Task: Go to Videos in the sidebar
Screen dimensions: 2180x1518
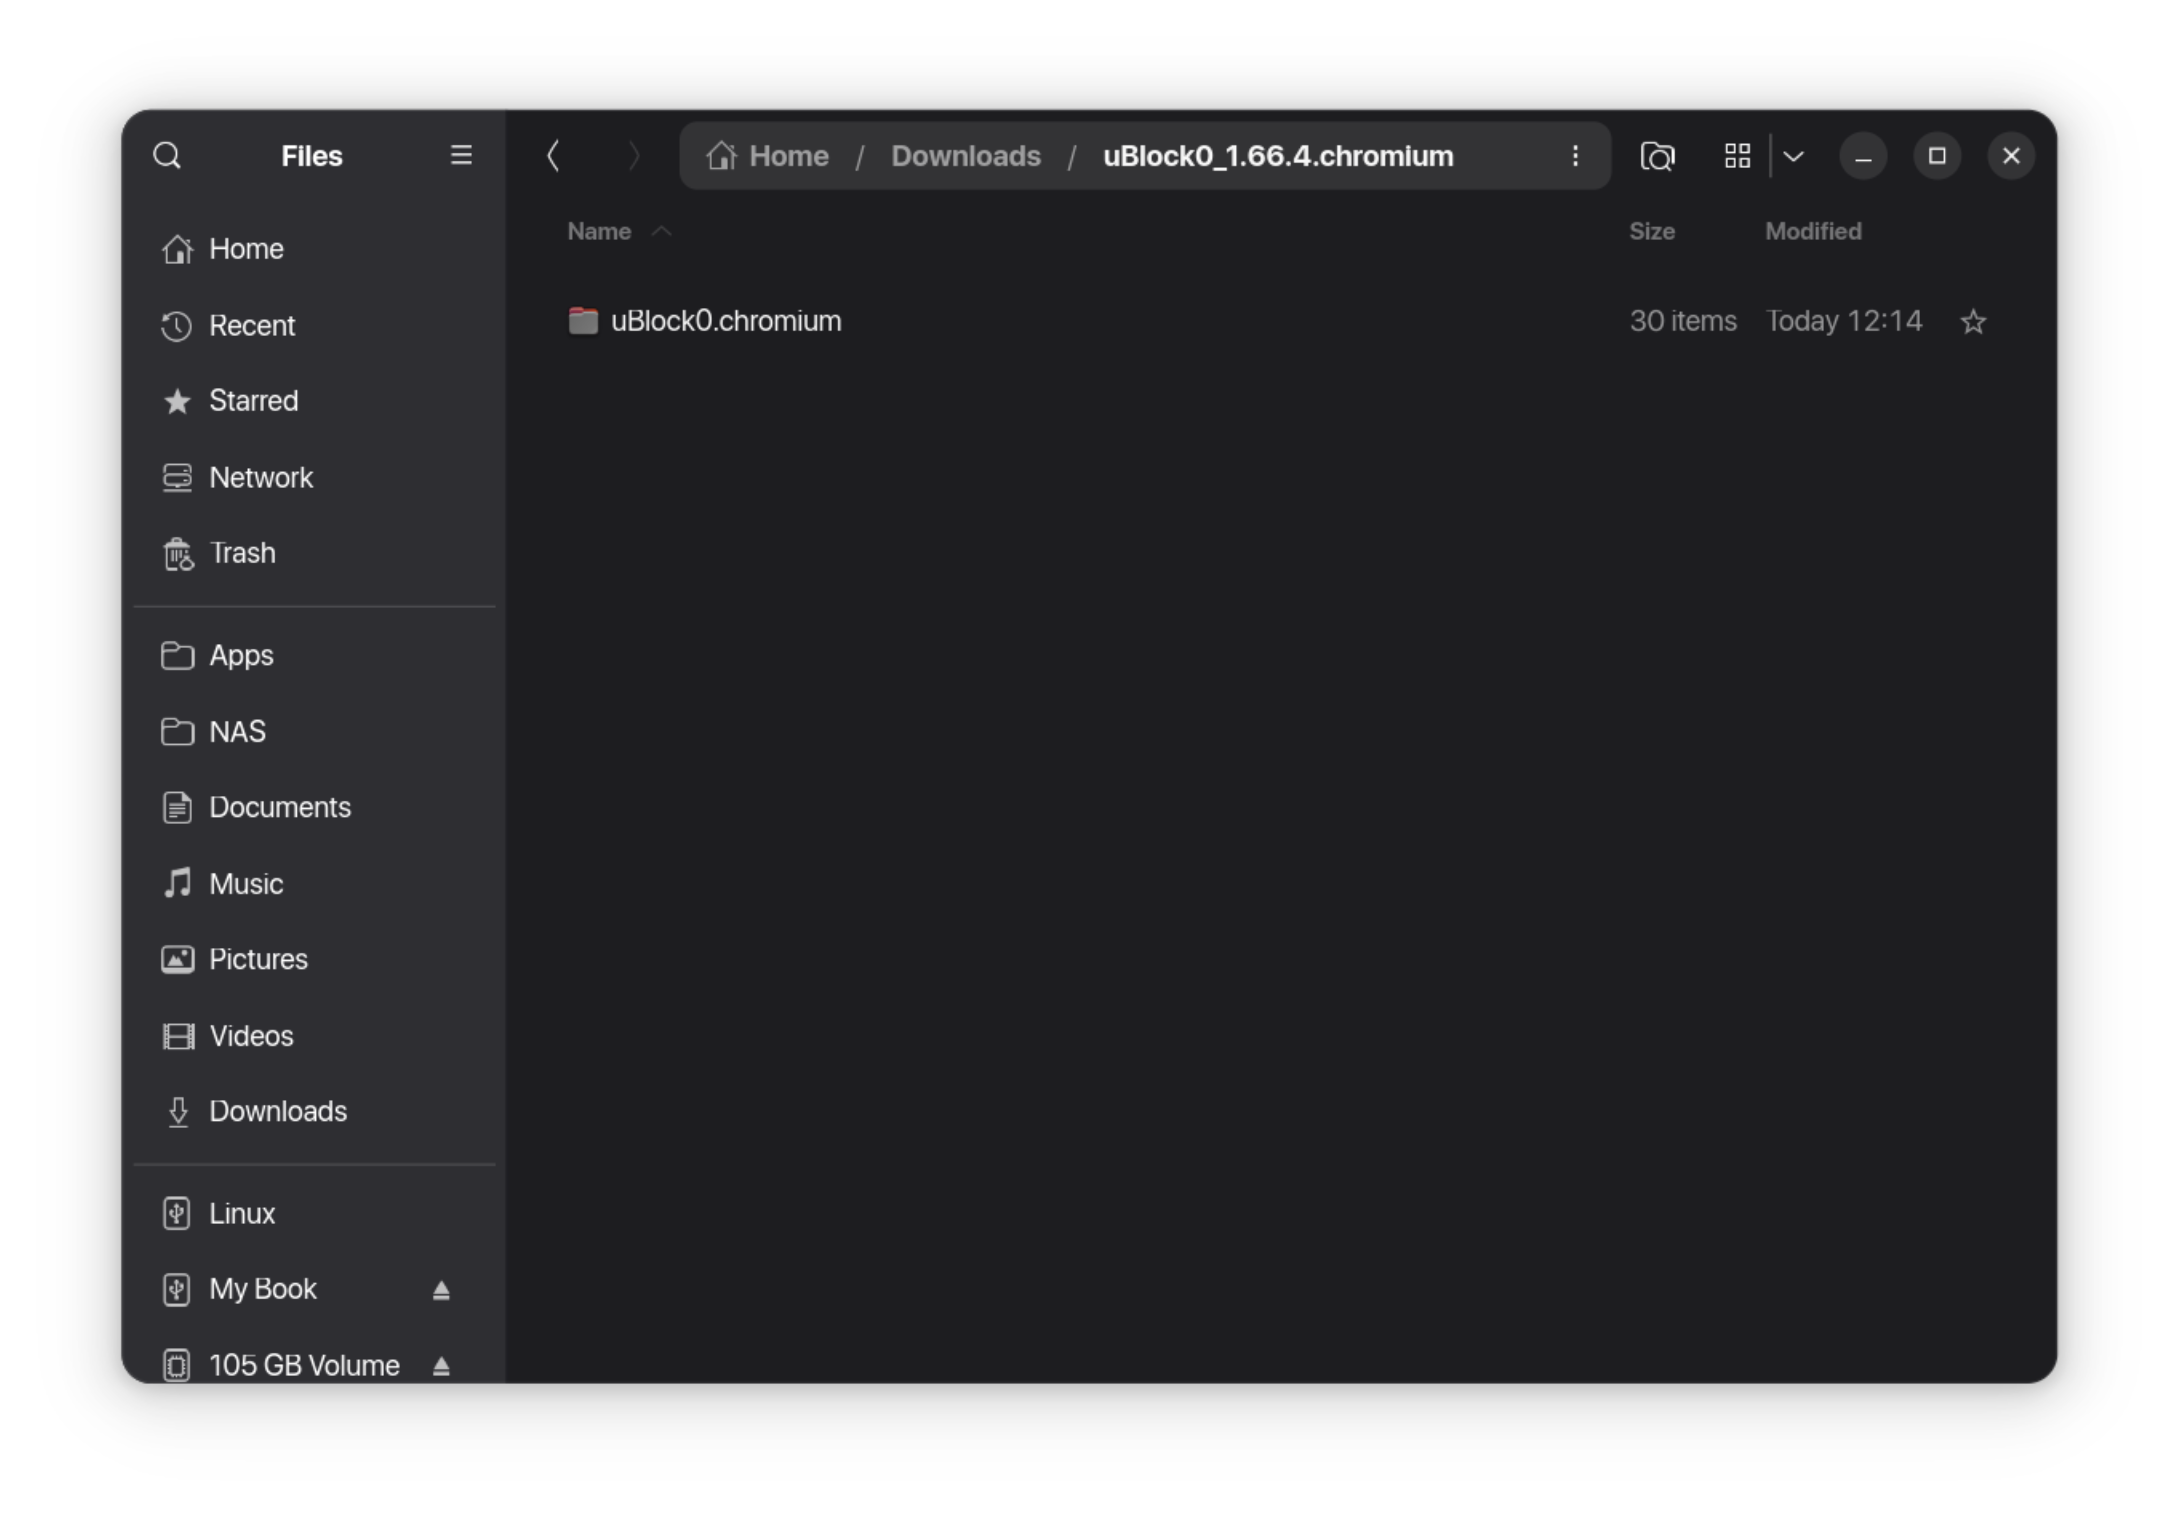Action: (x=314, y=1036)
